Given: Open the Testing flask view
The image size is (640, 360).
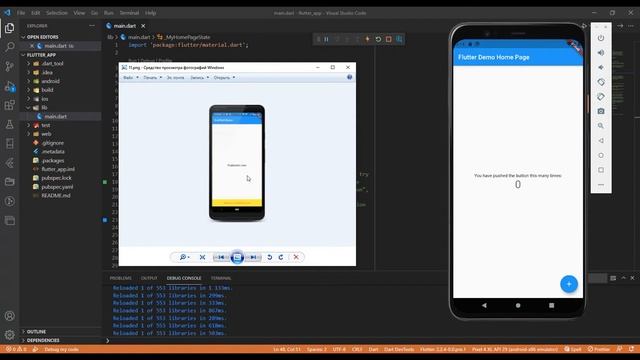Looking at the screenshot, I should [9, 124].
